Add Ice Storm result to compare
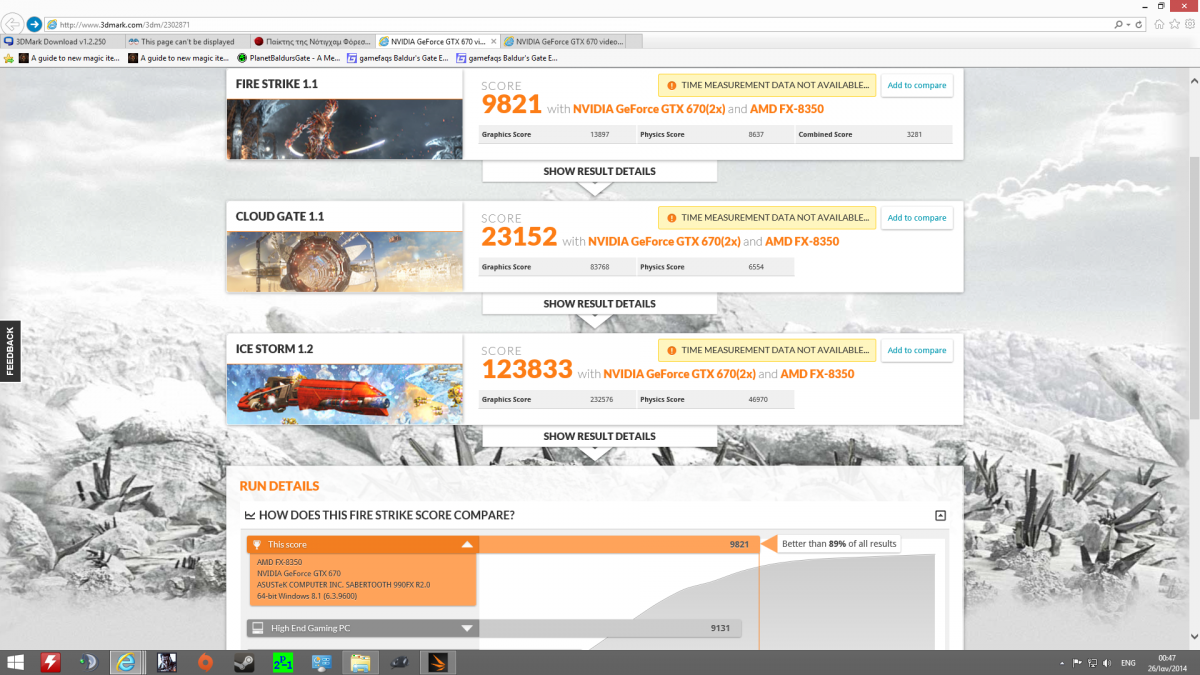1200x675 pixels. [x=917, y=350]
